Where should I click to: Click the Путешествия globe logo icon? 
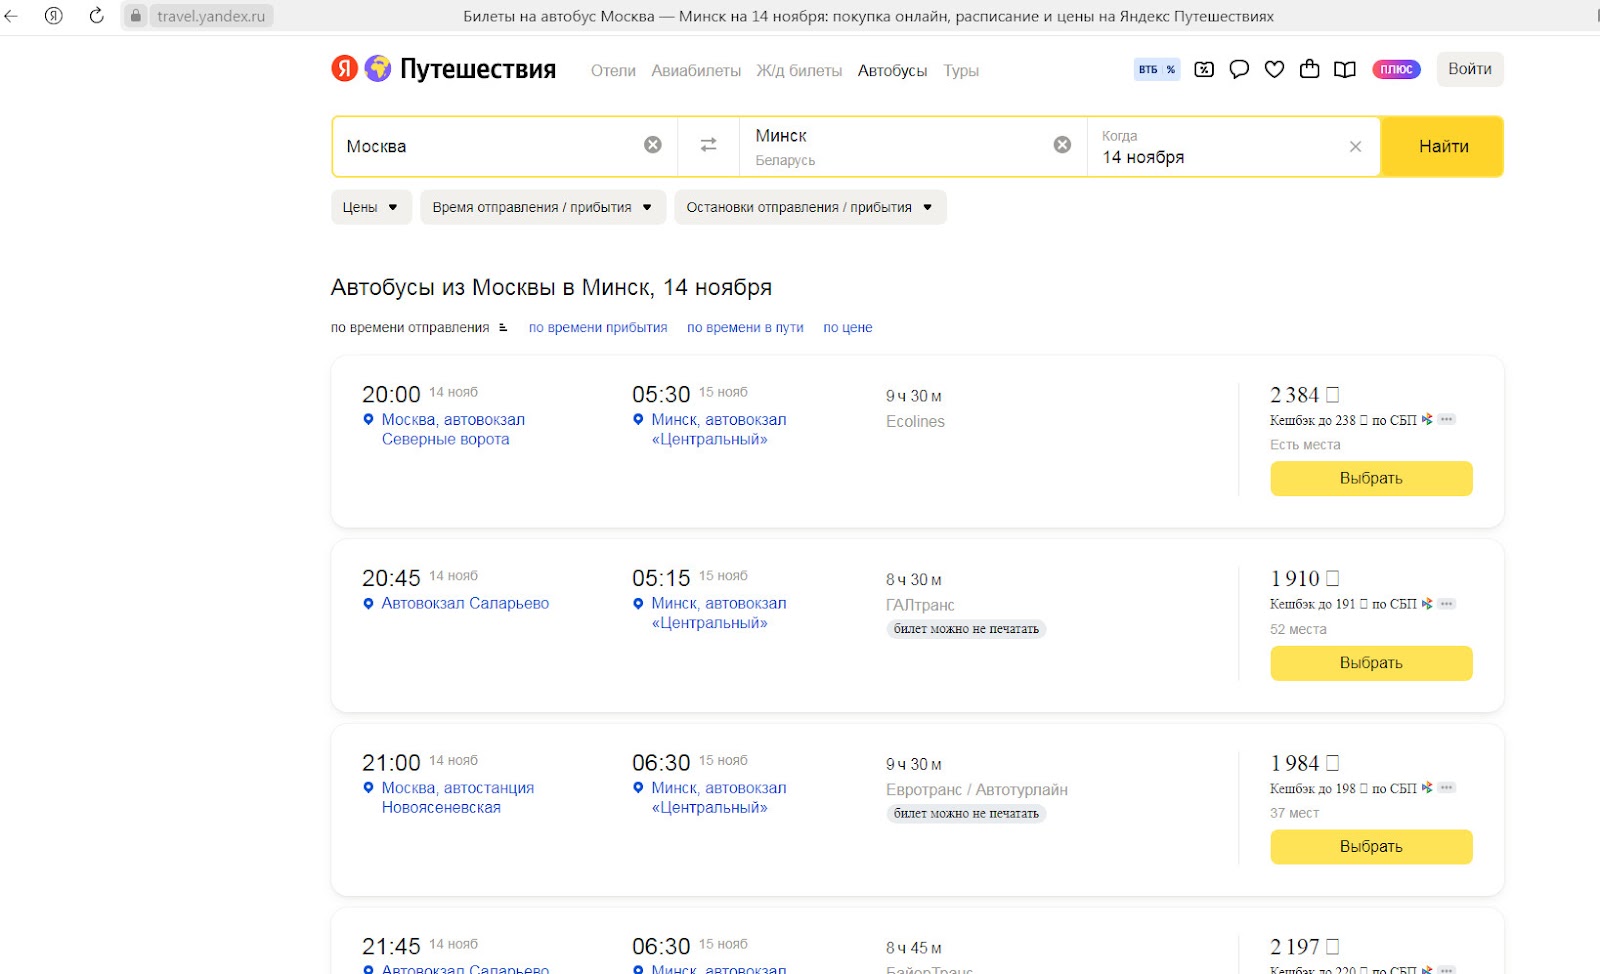click(378, 68)
